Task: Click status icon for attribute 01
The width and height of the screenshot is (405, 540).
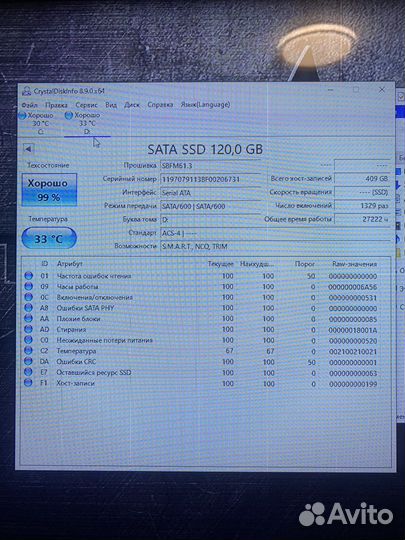Action: coord(29,276)
